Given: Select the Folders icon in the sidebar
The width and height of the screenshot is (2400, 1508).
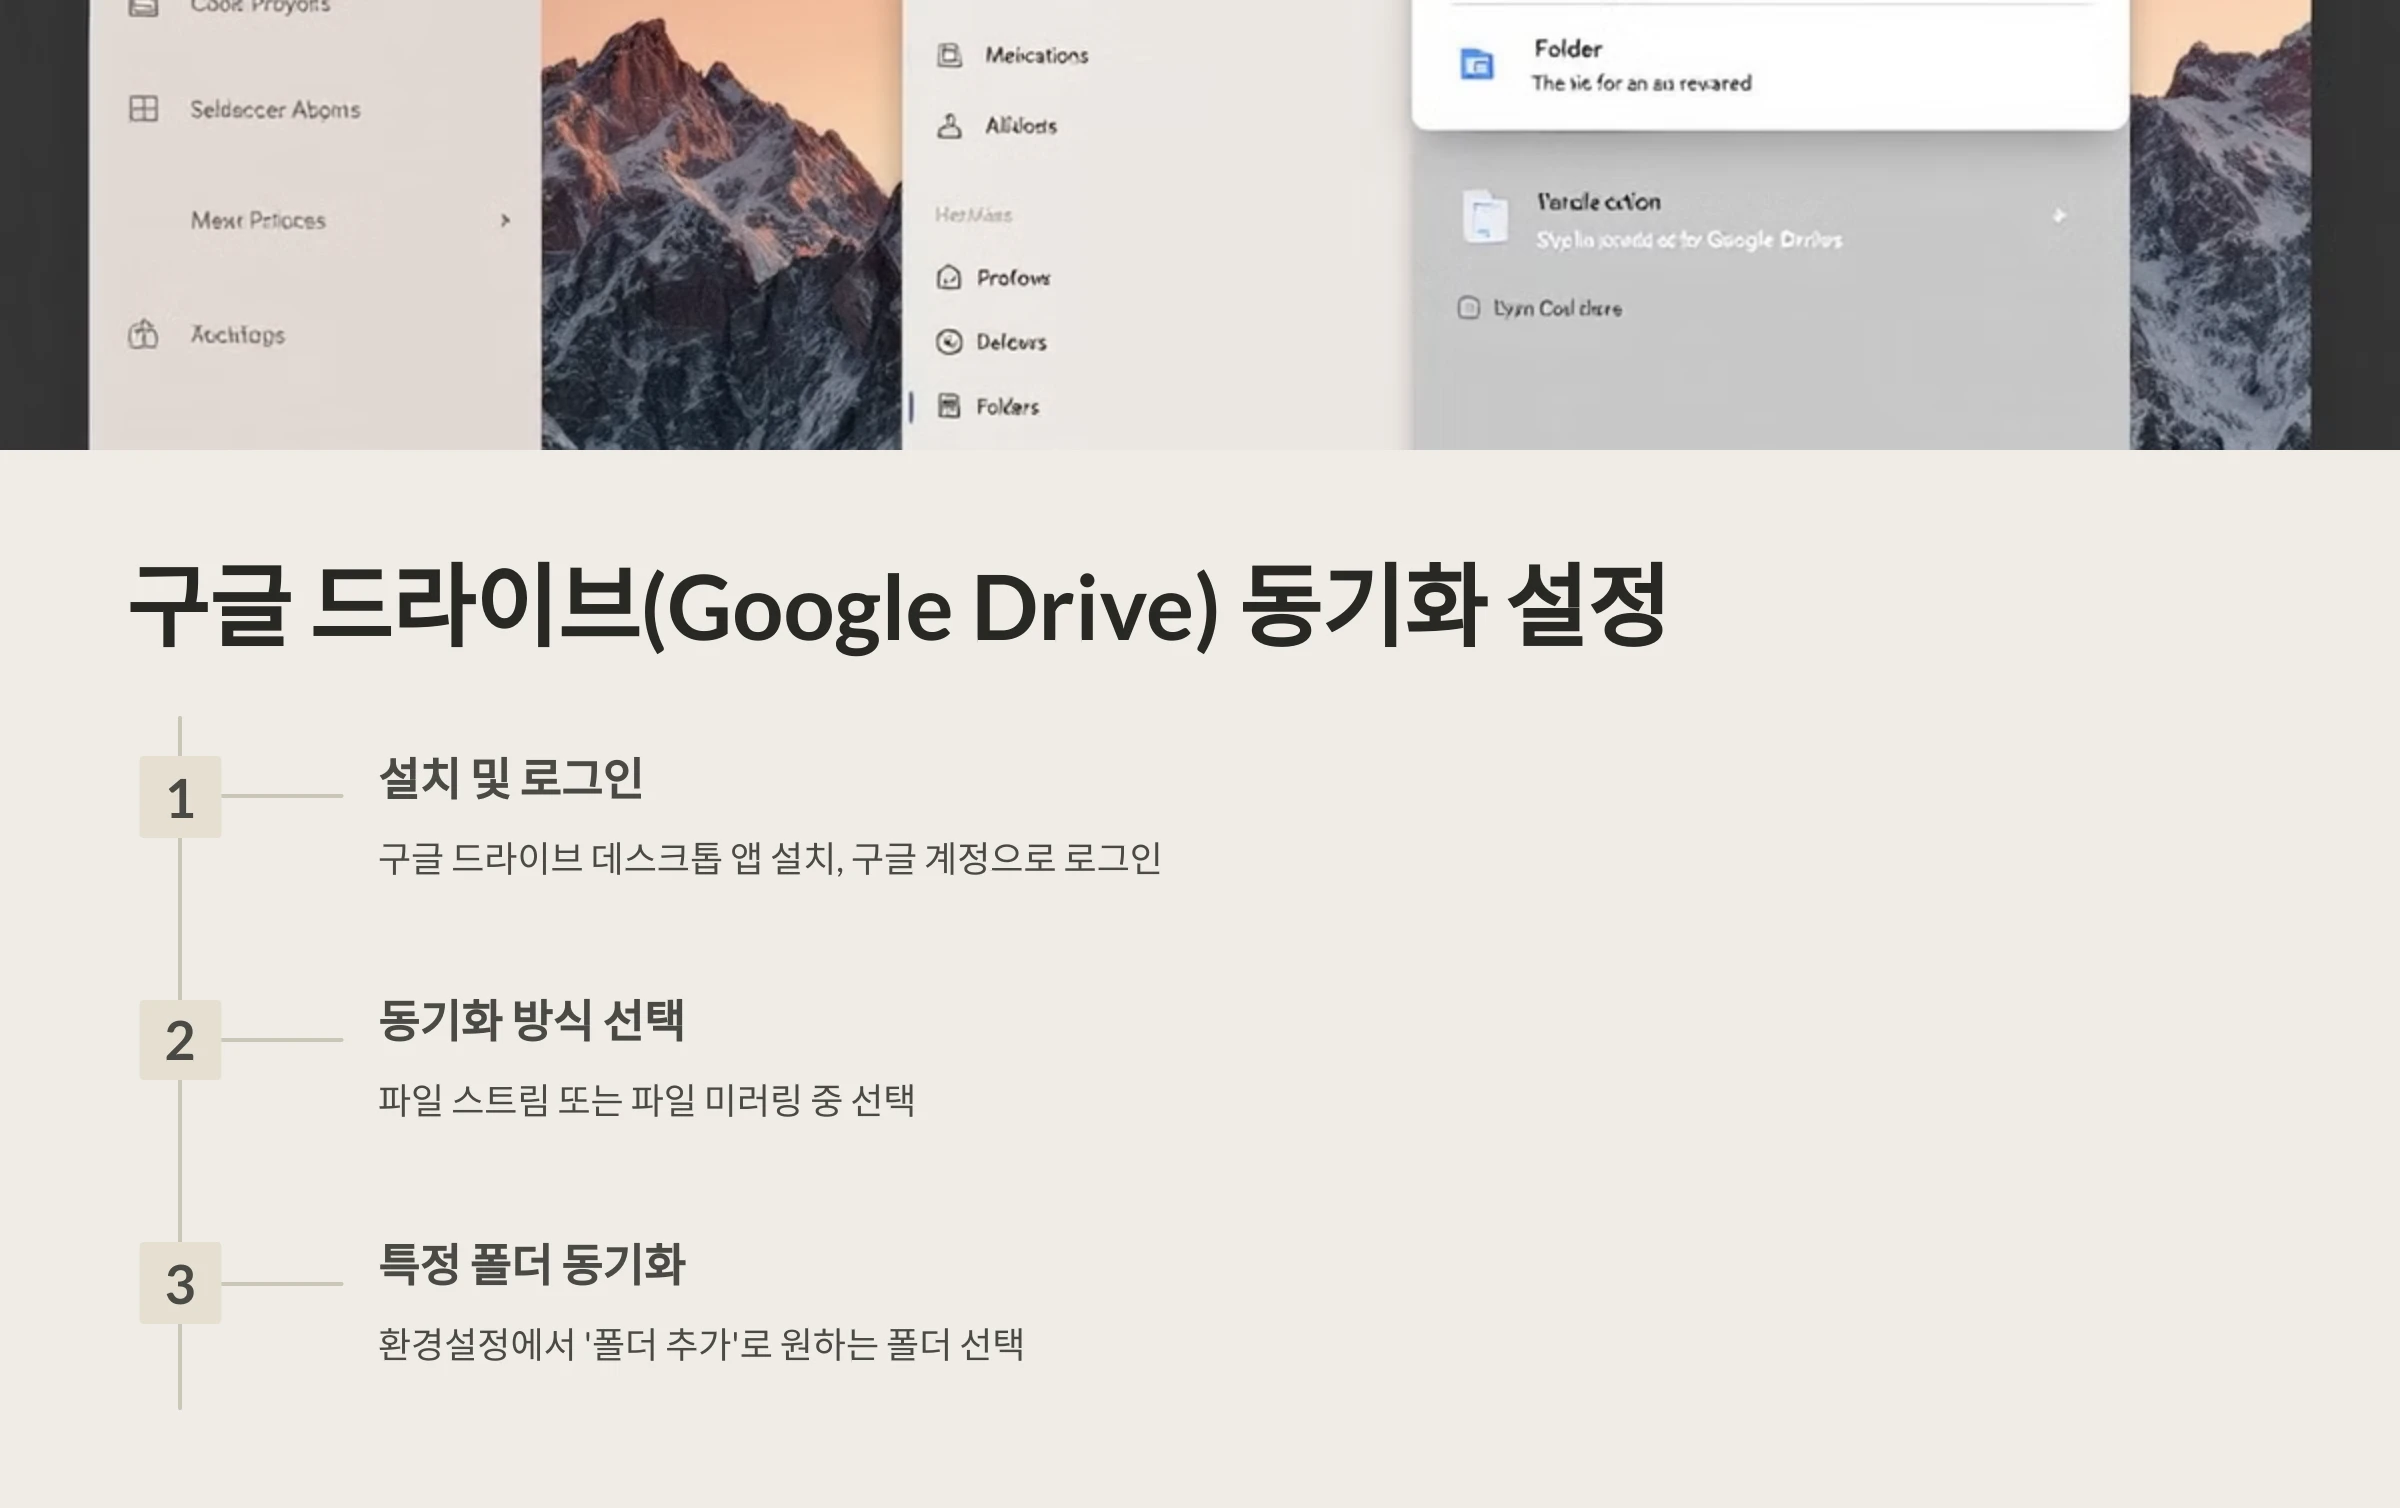Looking at the screenshot, I should tap(951, 406).
